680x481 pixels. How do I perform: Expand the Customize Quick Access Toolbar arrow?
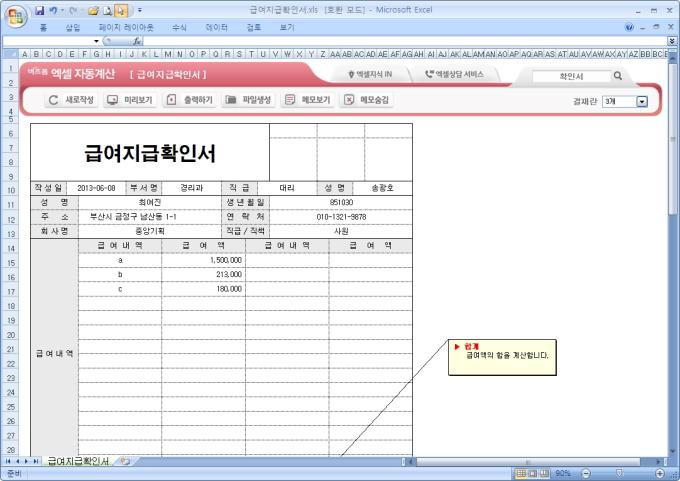coord(140,10)
